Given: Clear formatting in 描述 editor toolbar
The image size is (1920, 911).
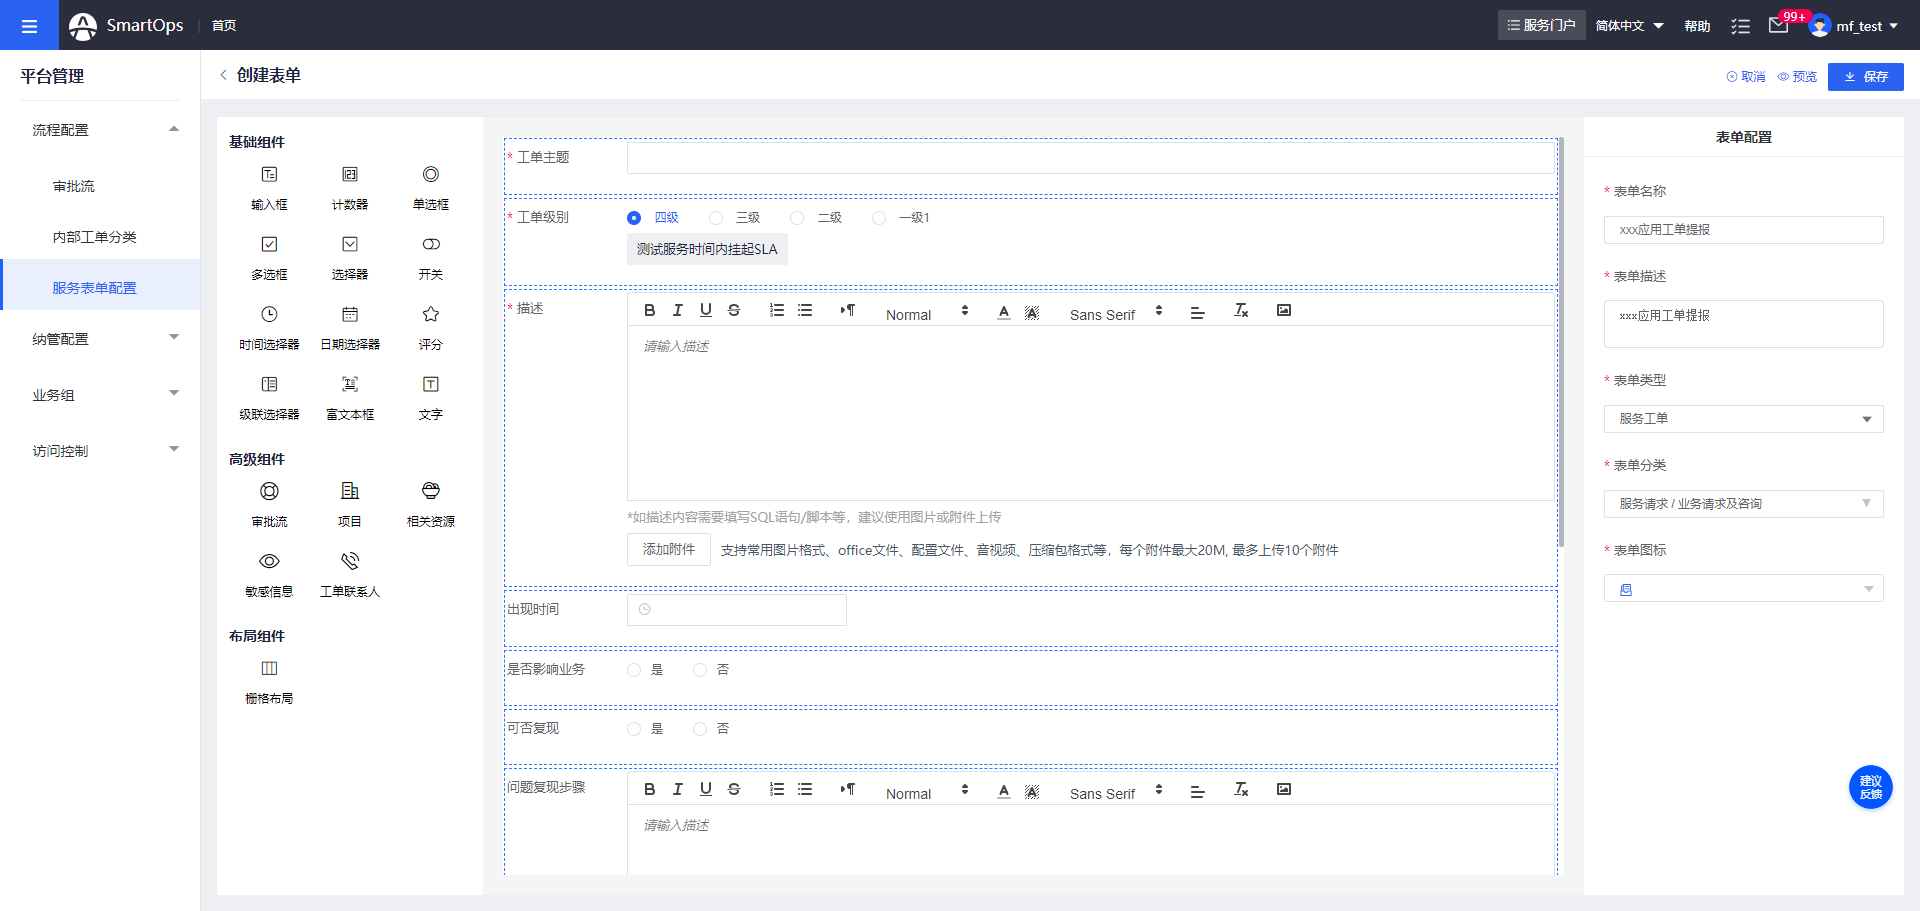Looking at the screenshot, I should pos(1241,311).
